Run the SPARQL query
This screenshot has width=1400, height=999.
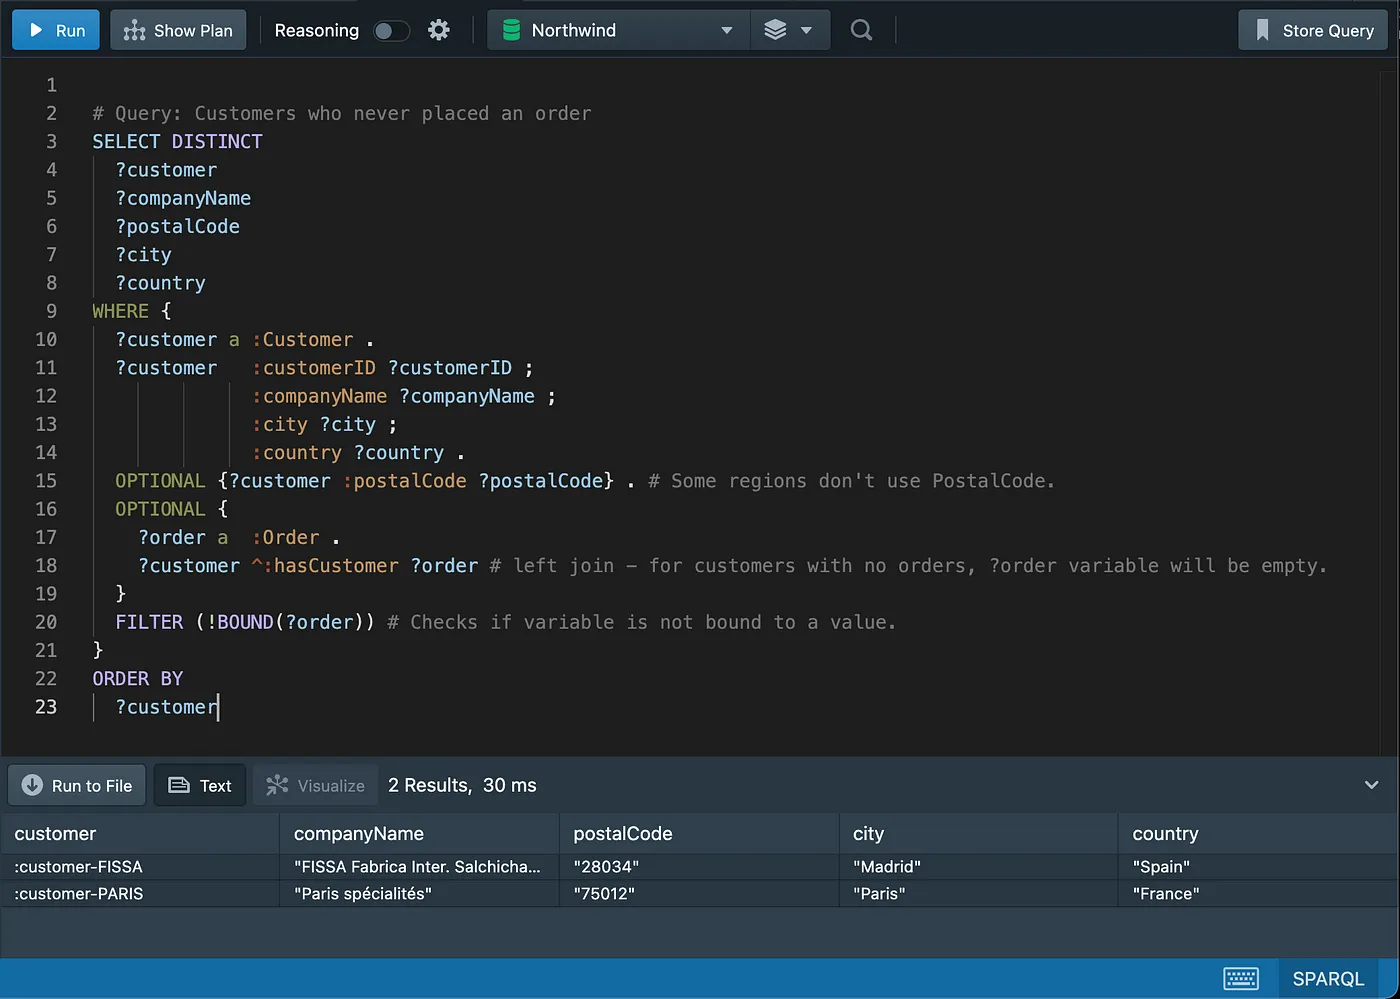pos(56,30)
